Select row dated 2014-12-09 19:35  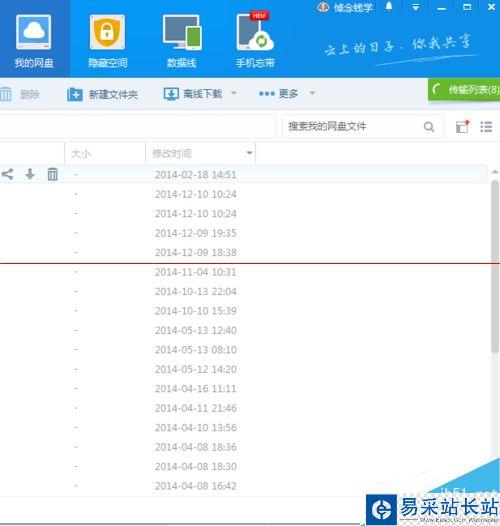244,233
